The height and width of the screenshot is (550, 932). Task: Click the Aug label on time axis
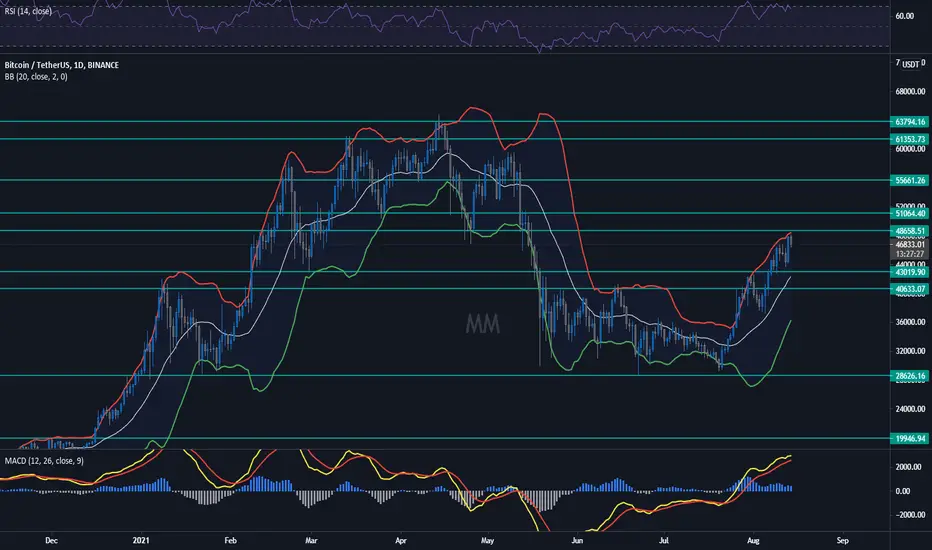[753, 540]
